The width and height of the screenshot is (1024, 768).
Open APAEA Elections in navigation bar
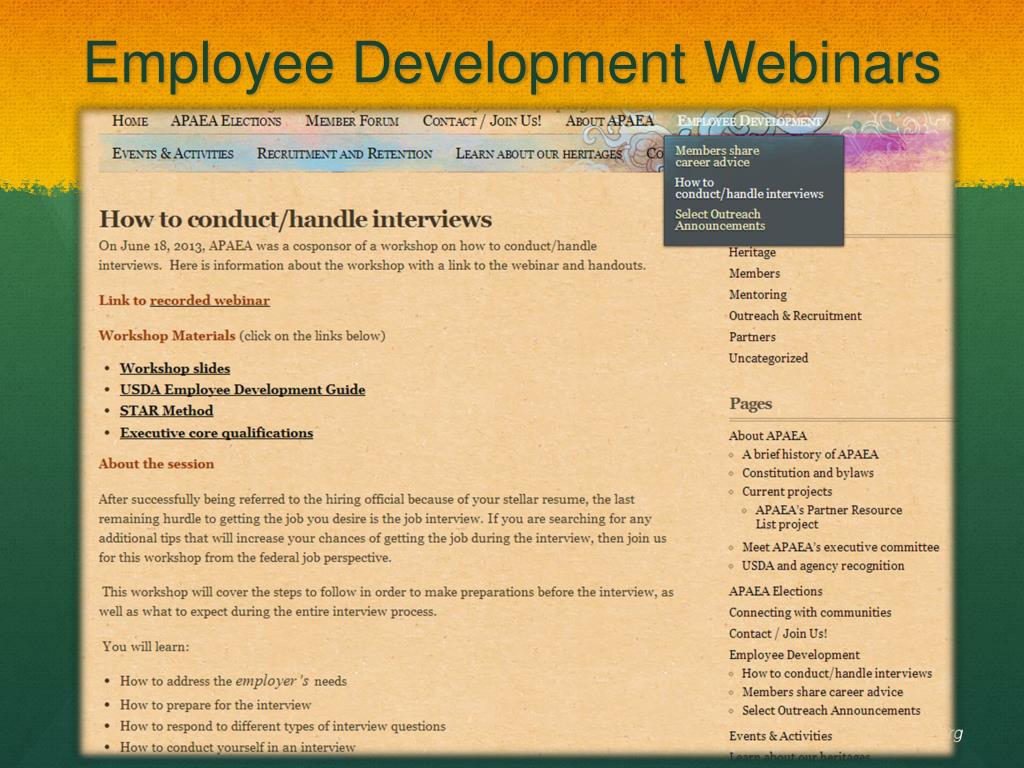[226, 121]
